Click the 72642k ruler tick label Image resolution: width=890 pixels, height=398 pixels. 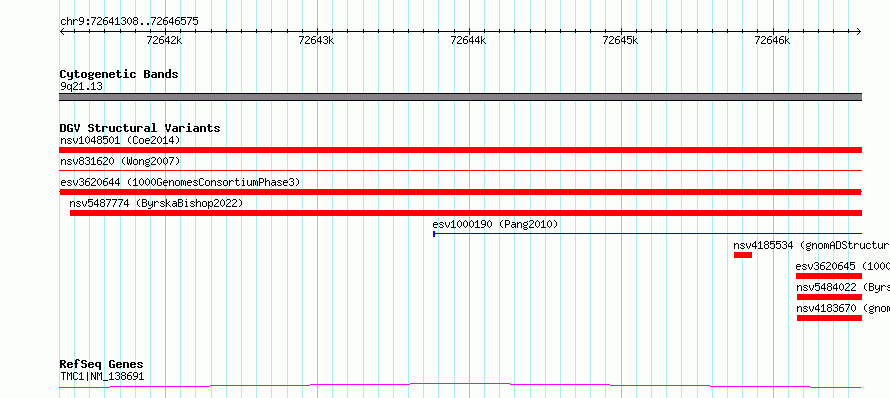(x=164, y=40)
